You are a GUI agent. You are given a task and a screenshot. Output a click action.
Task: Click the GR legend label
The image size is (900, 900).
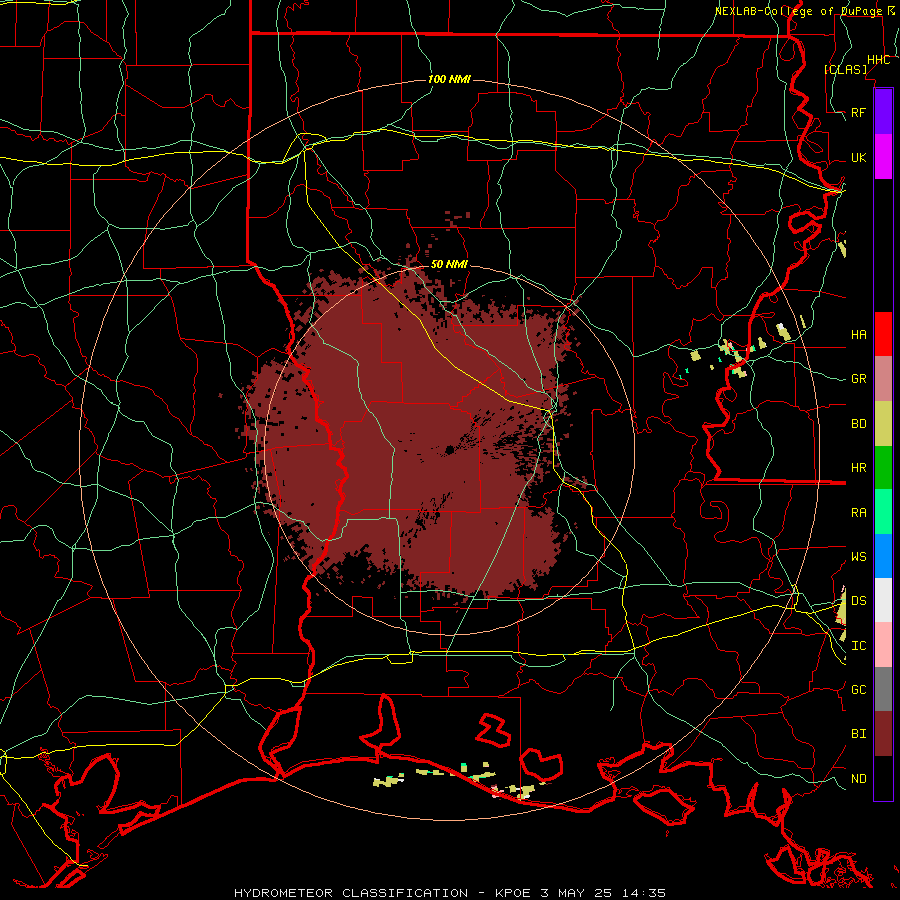tap(859, 379)
